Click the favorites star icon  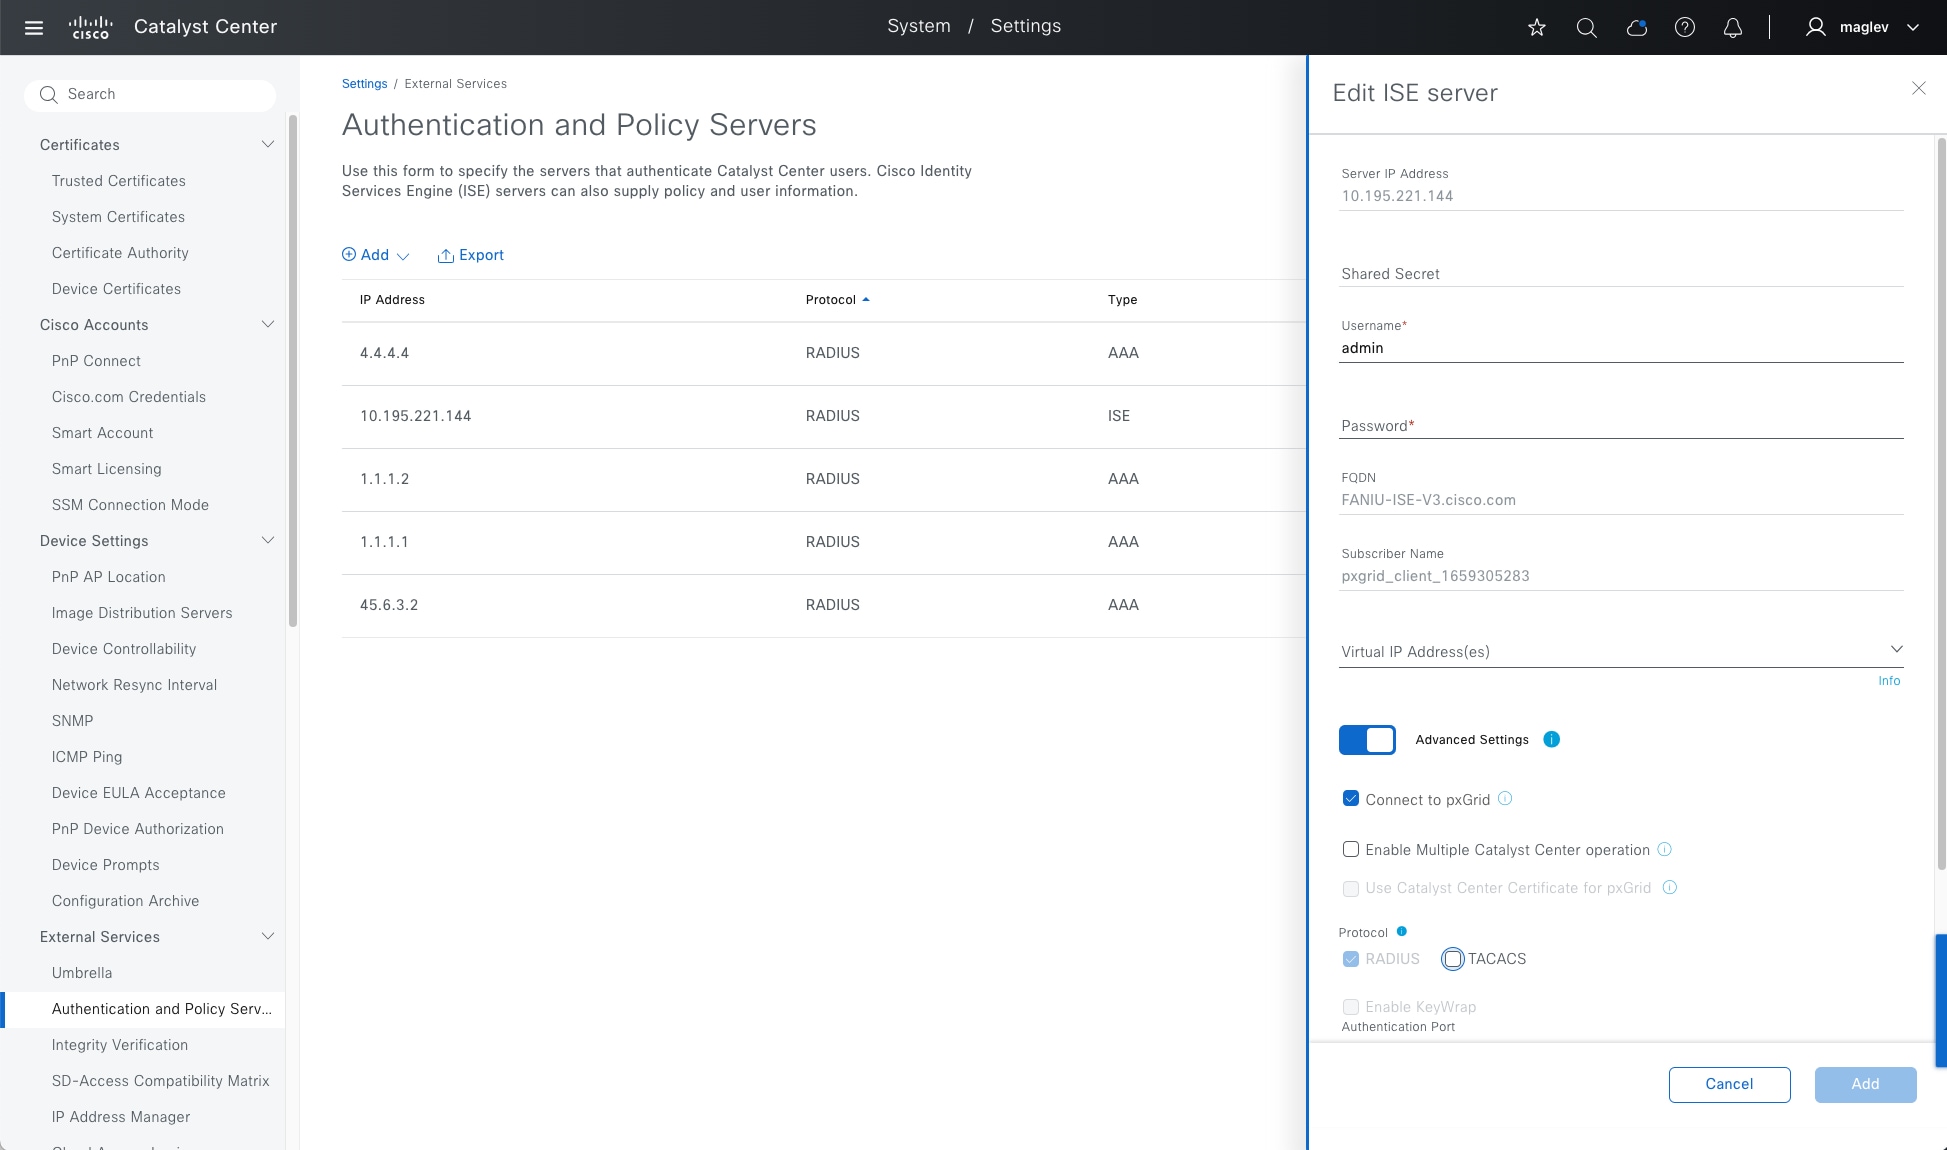coord(1537,27)
